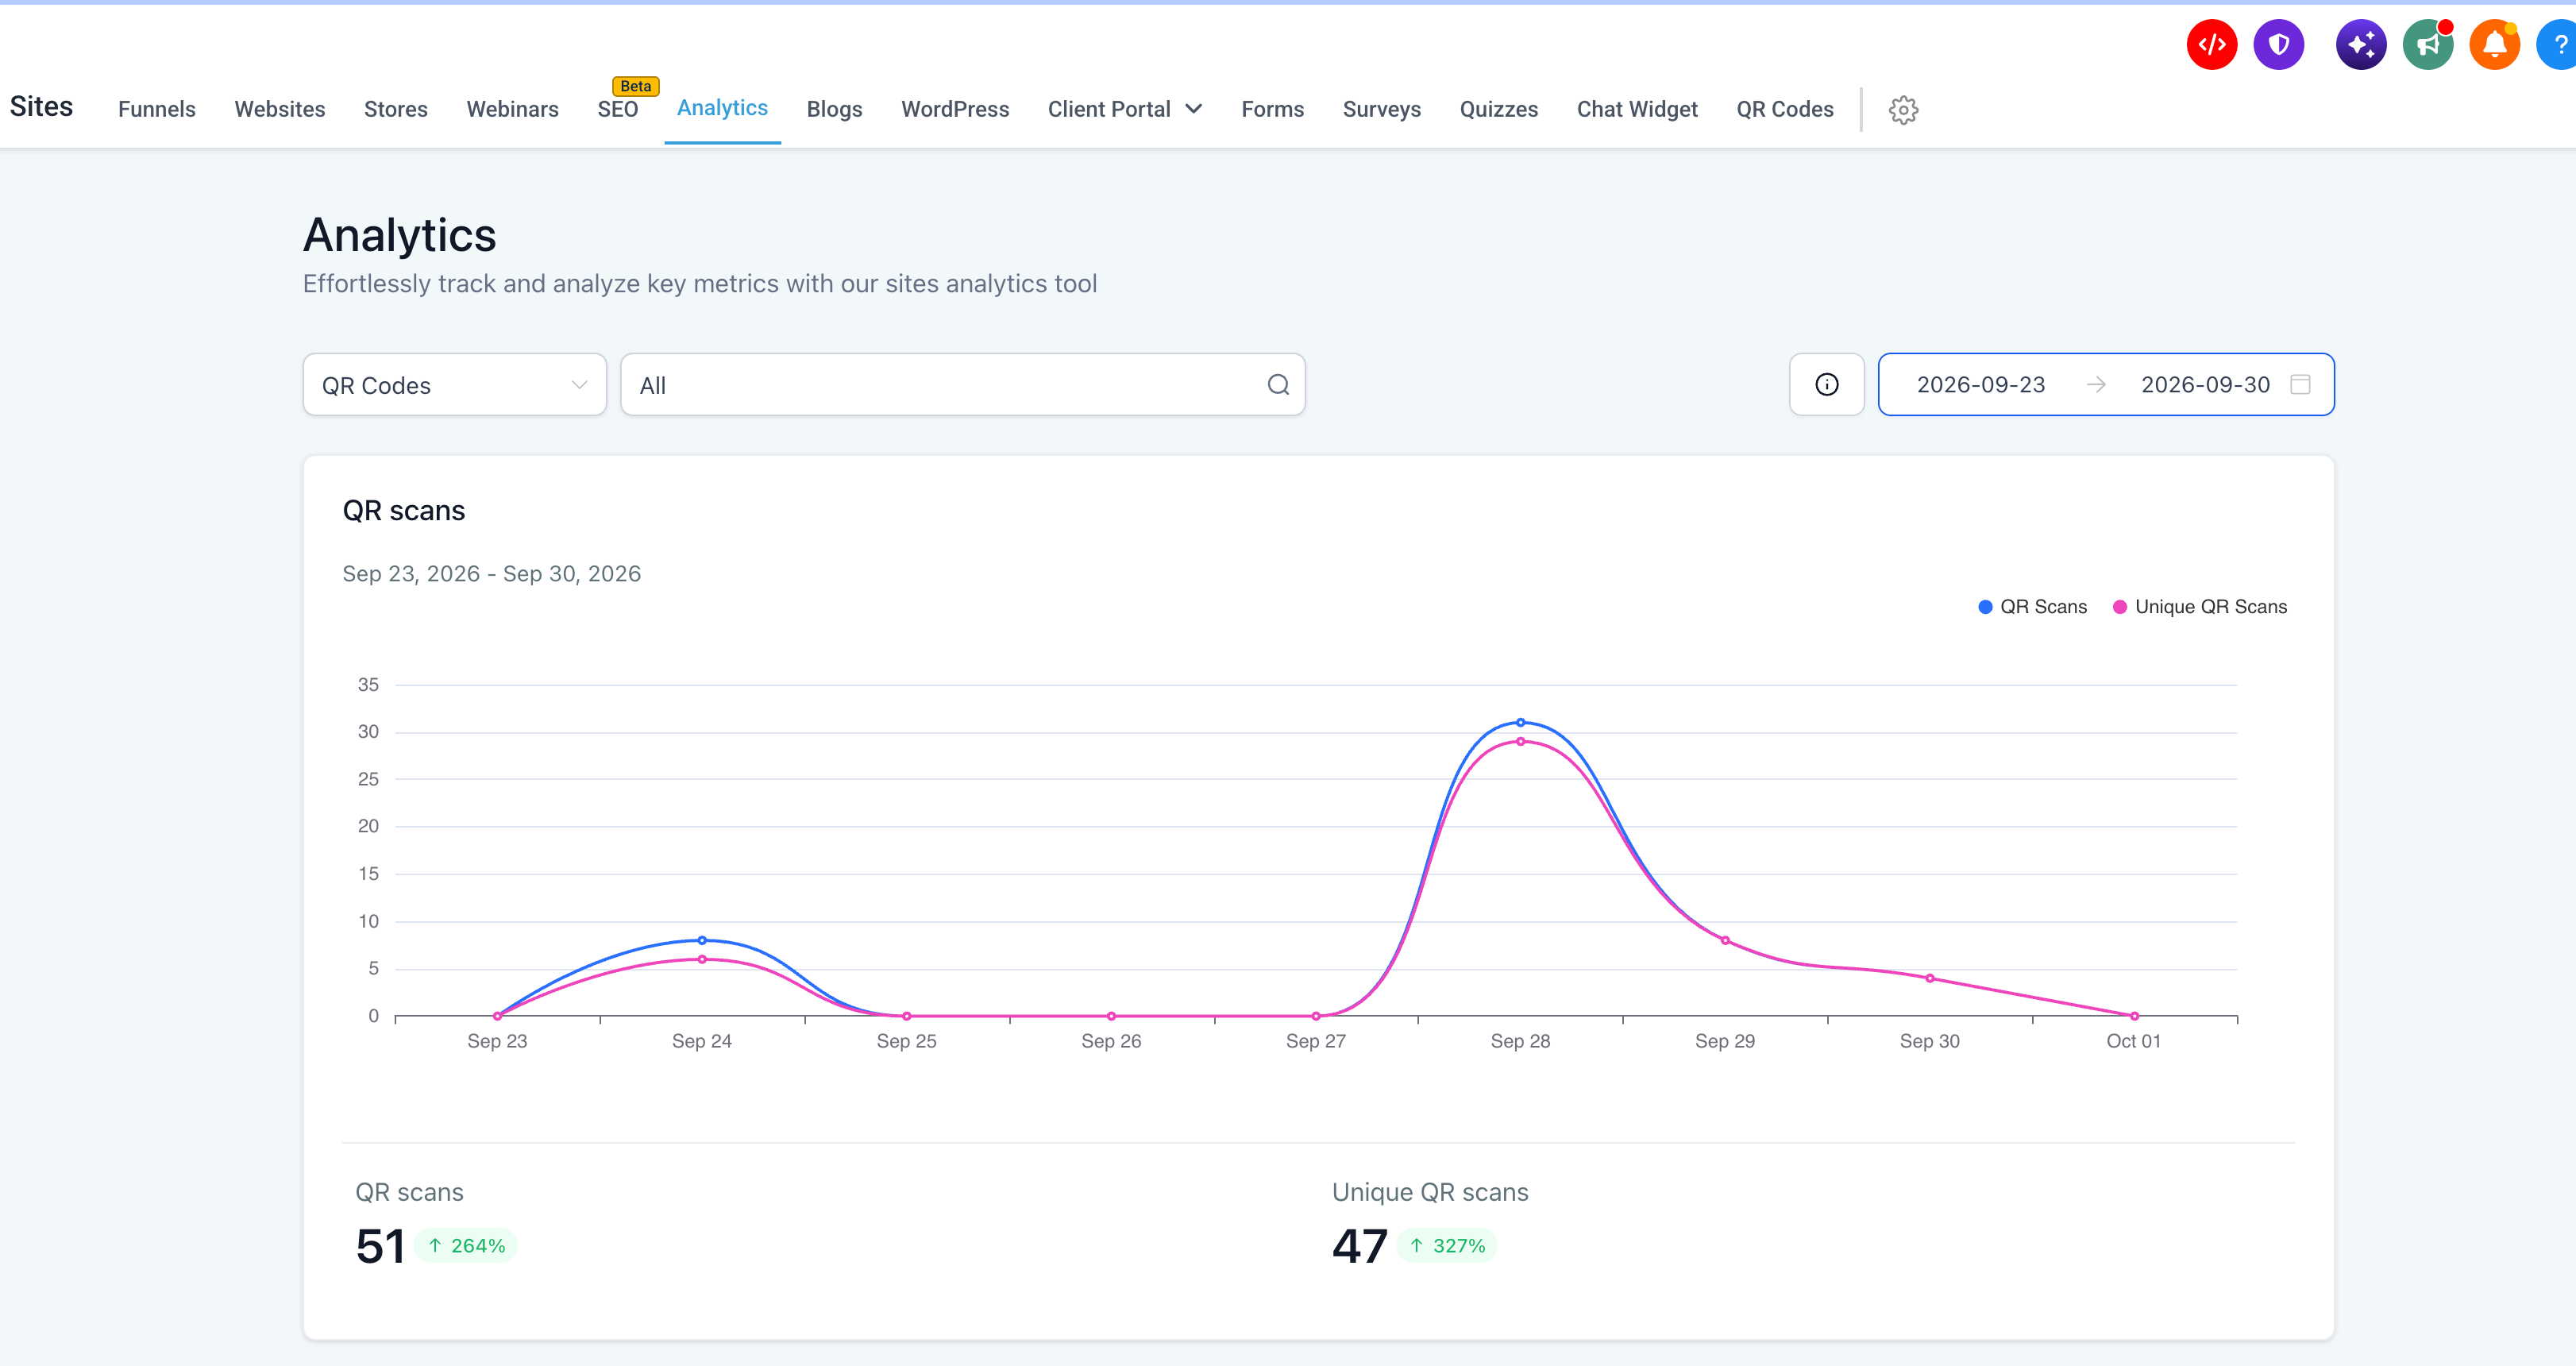Open the megaphone announcements icon

point(2427,45)
